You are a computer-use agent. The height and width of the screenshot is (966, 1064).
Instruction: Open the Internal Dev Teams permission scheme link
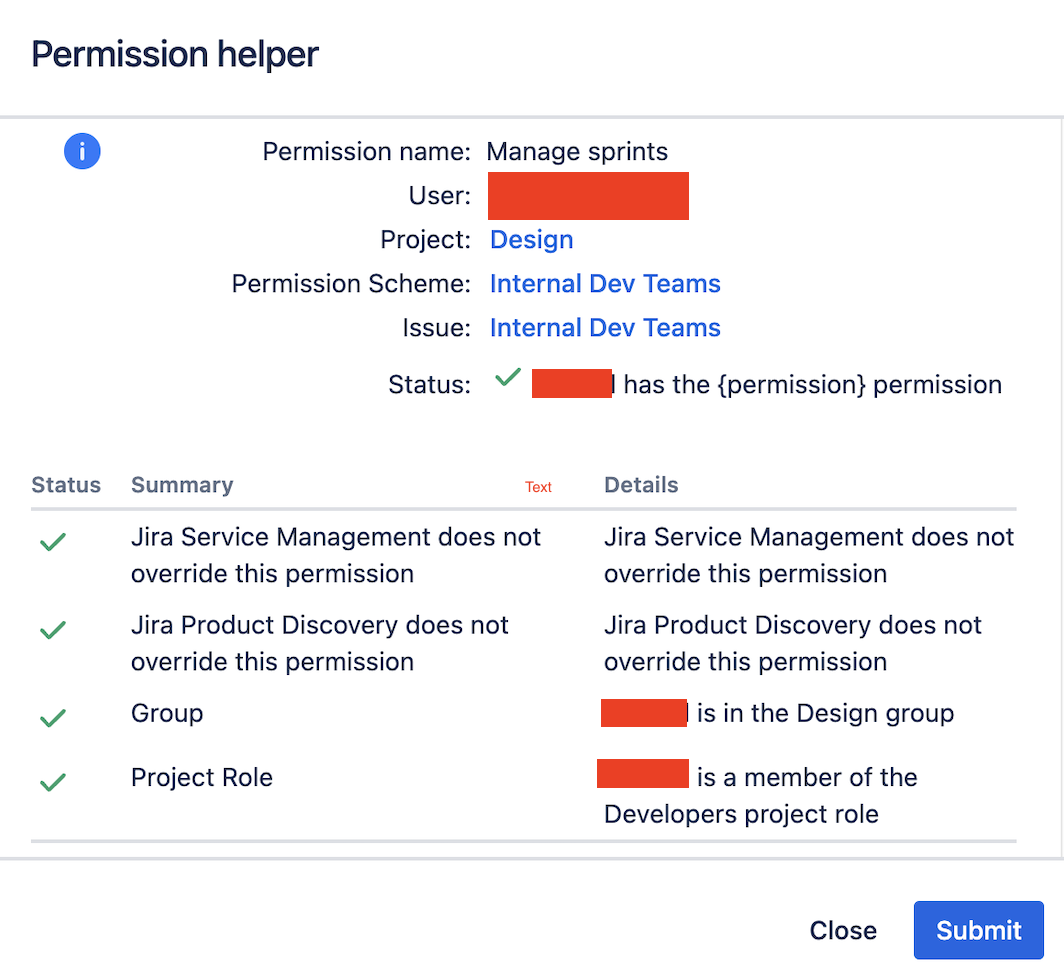point(604,283)
